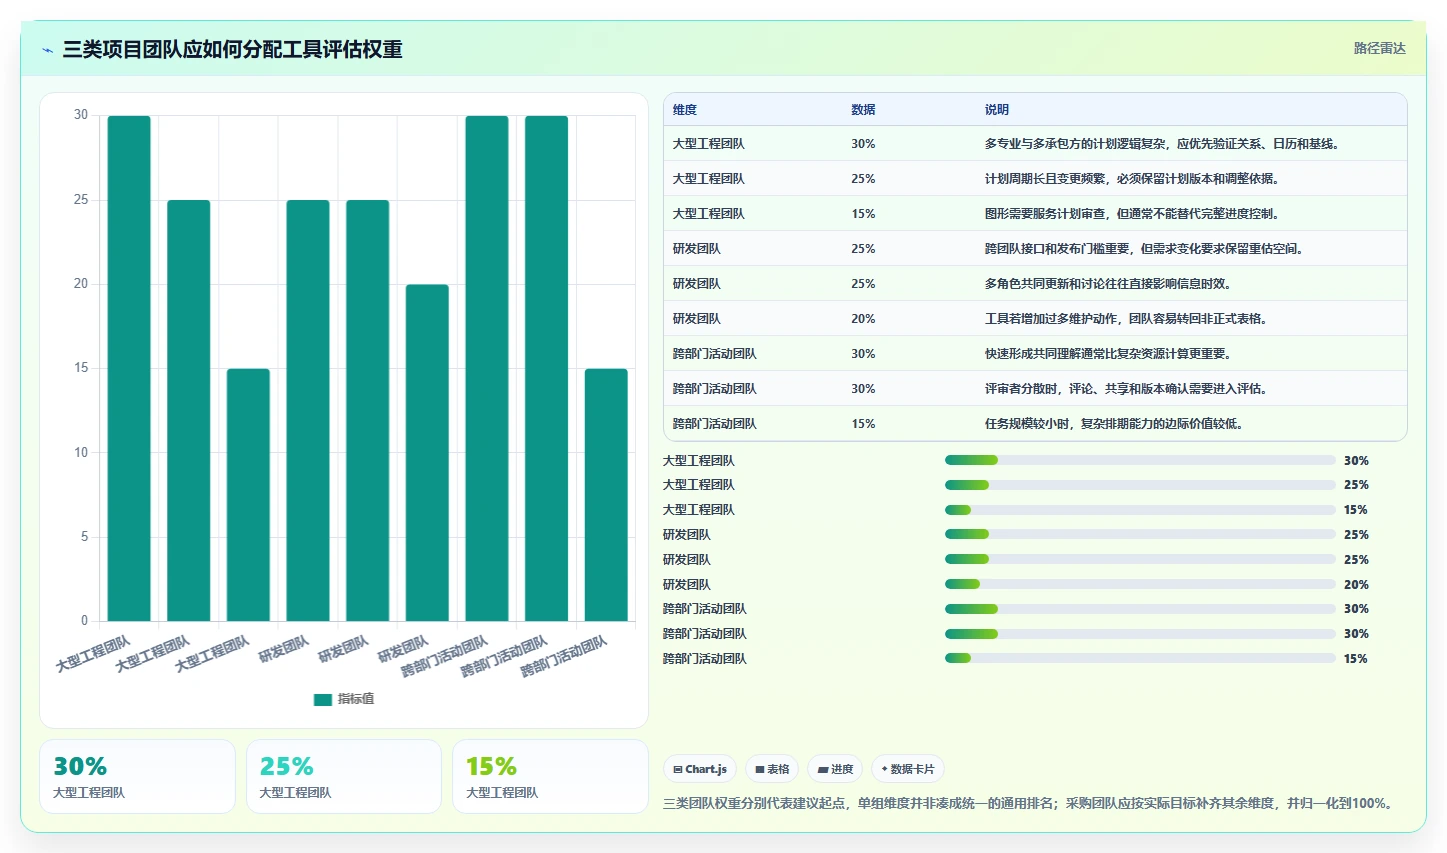Click the footnote starting 三类团队权重分别代表建议起点
Screen dimensions: 1447x853
1030,803
